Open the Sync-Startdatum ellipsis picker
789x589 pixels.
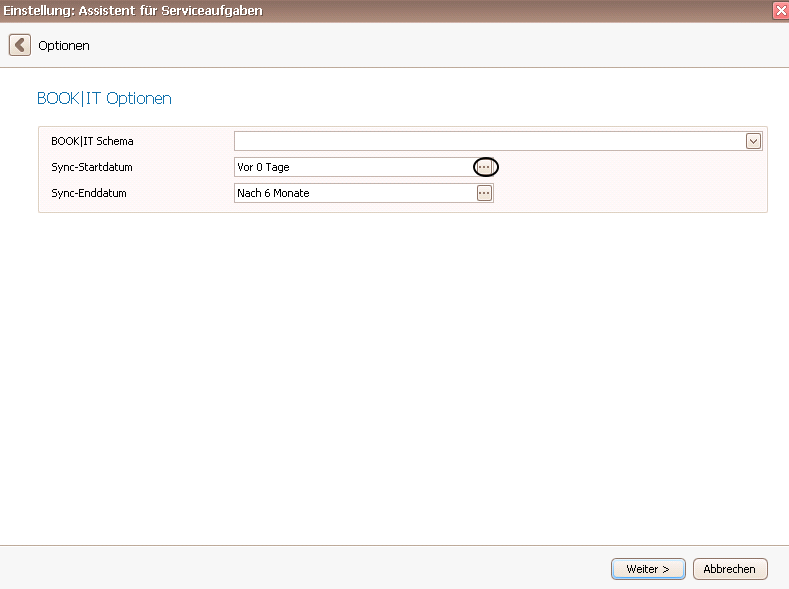[x=485, y=167]
